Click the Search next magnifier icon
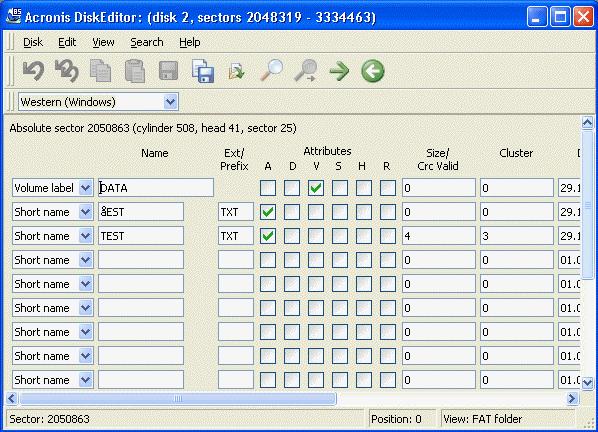Viewport: 598px width, 432px height. [x=305, y=71]
